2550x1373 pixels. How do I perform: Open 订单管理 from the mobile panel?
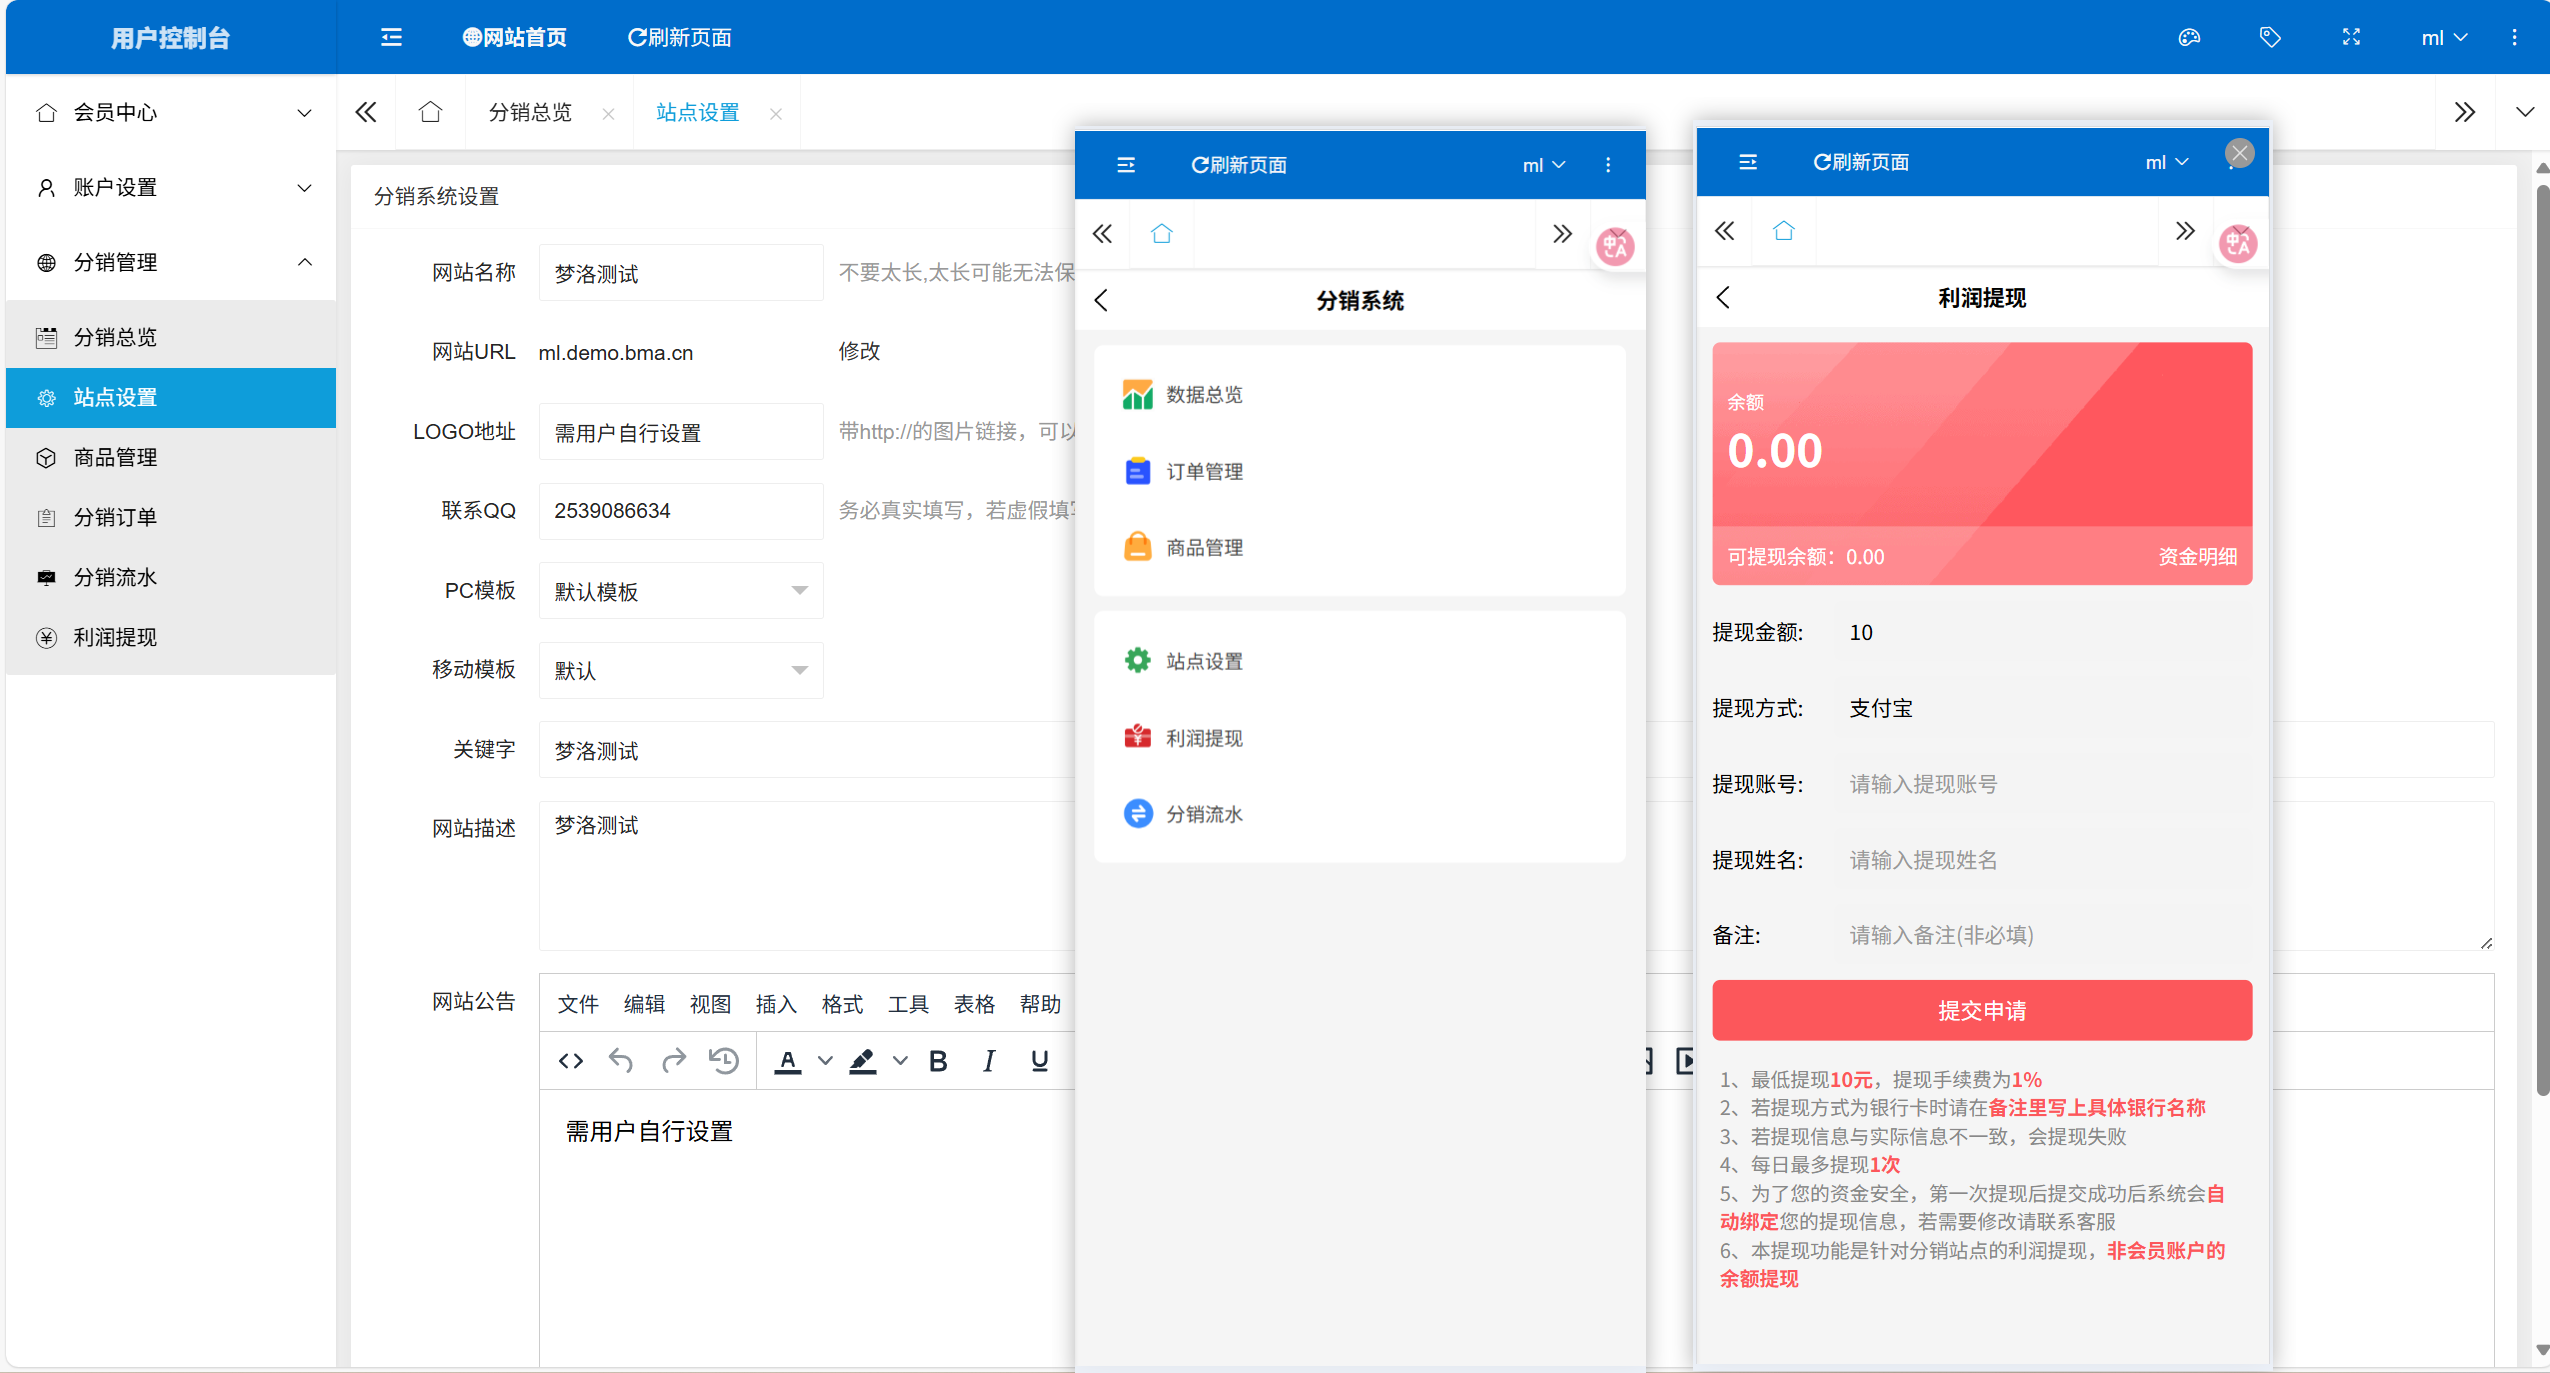pos(1204,471)
